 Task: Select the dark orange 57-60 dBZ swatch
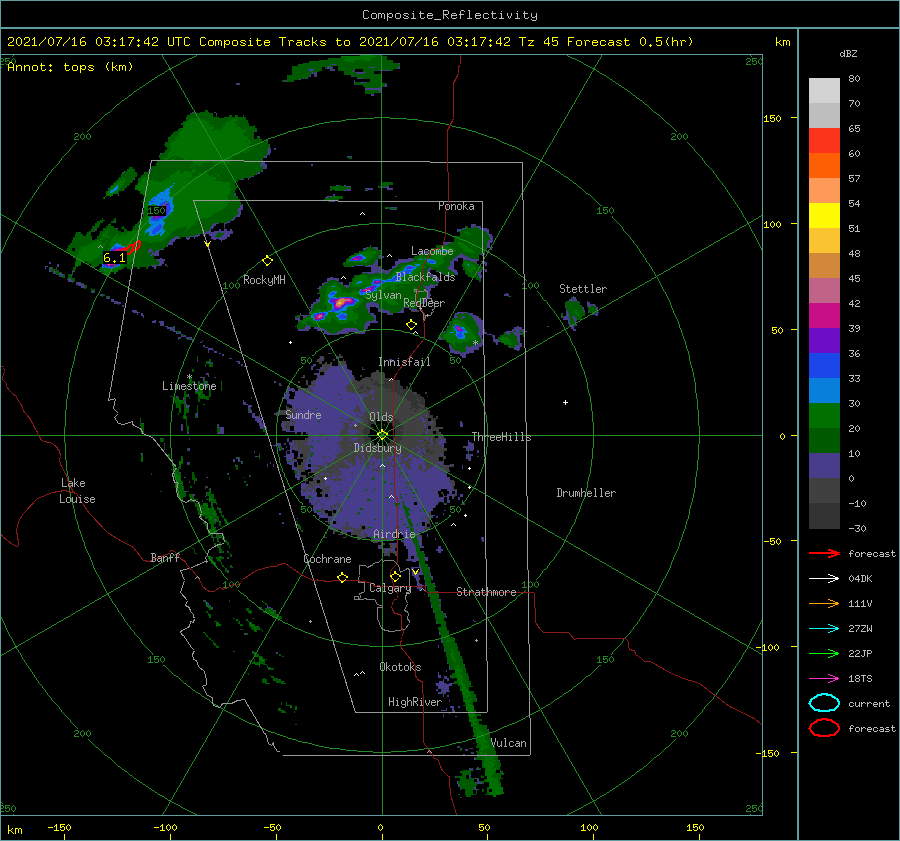(824, 166)
